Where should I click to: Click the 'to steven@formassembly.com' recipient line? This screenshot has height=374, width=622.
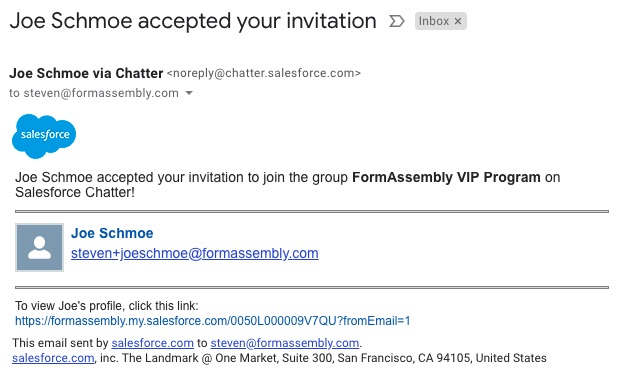pyautogui.click(x=94, y=93)
